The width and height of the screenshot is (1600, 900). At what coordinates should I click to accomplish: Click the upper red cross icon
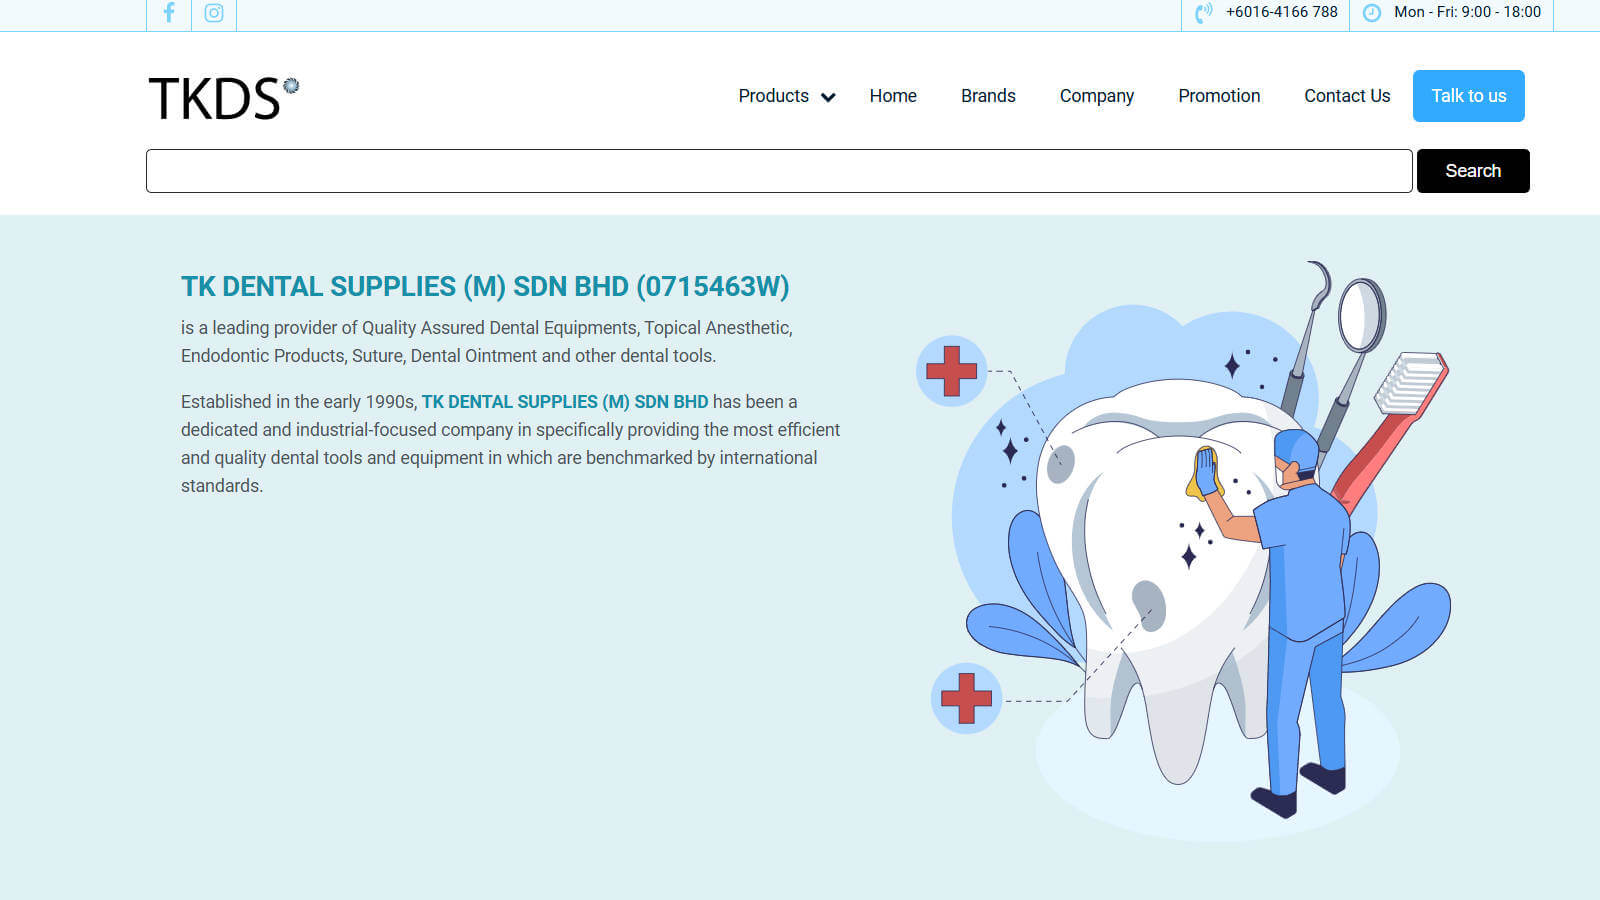pos(951,371)
